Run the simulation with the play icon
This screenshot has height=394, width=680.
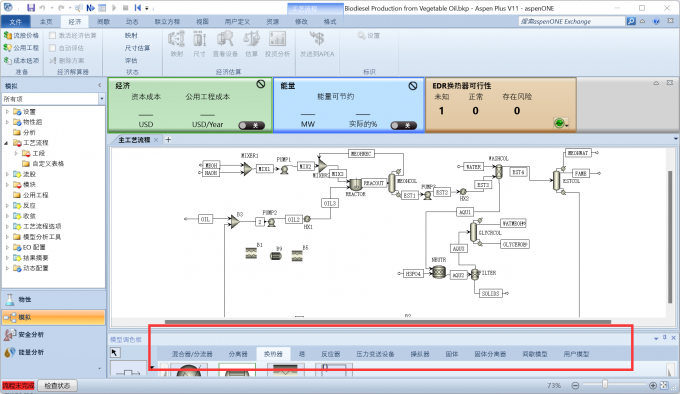click(x=114, y=8)
